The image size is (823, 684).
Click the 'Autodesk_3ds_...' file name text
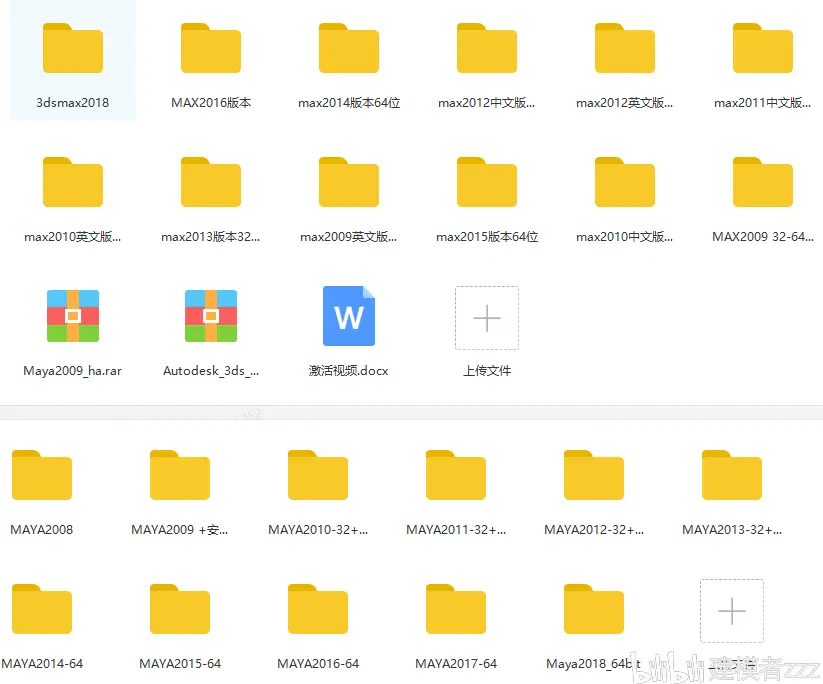211,371
